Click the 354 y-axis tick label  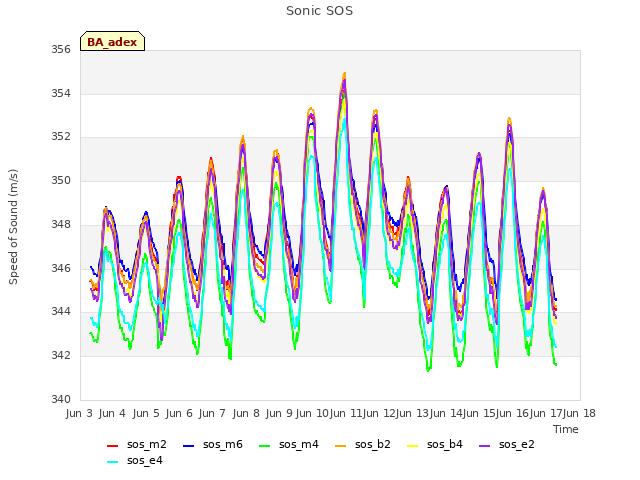61,93
